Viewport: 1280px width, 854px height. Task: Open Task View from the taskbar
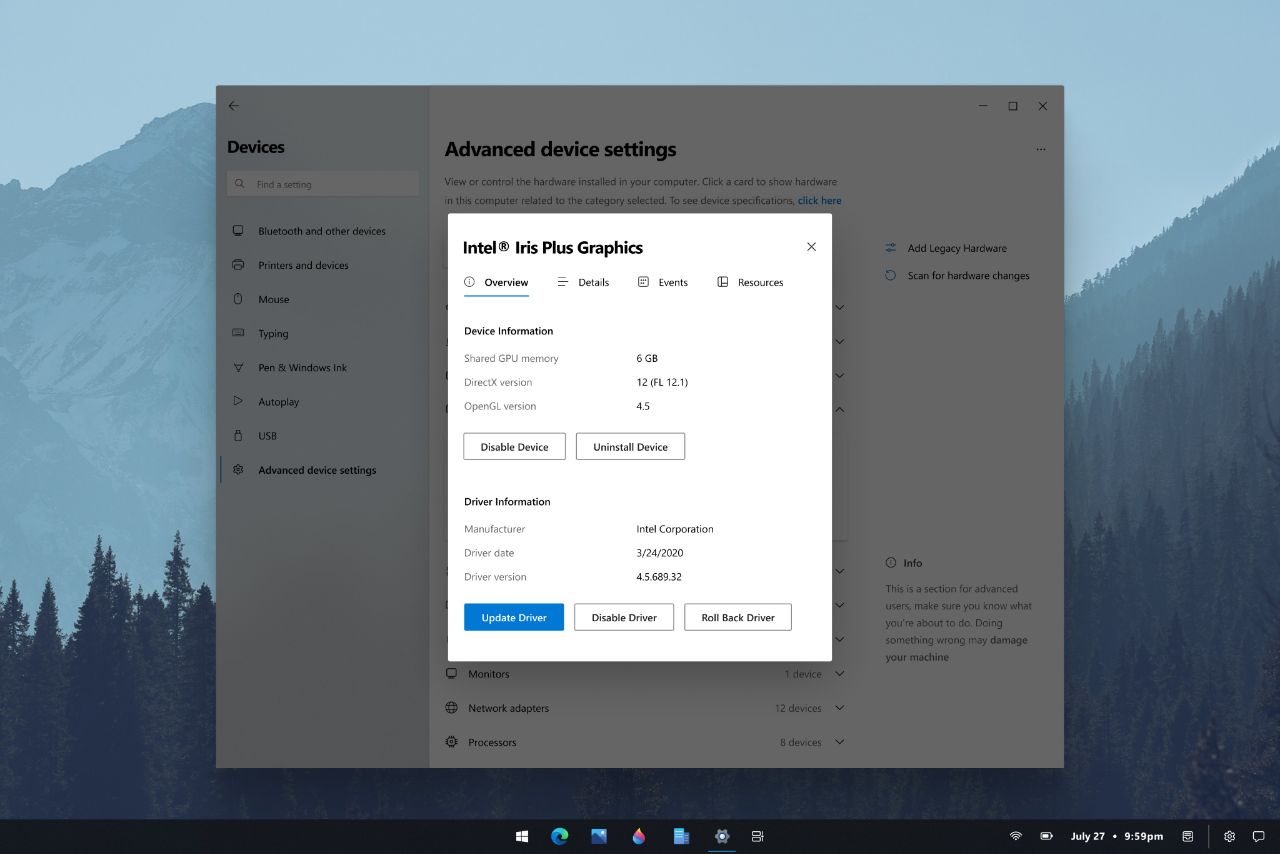(x=758, y=836)
